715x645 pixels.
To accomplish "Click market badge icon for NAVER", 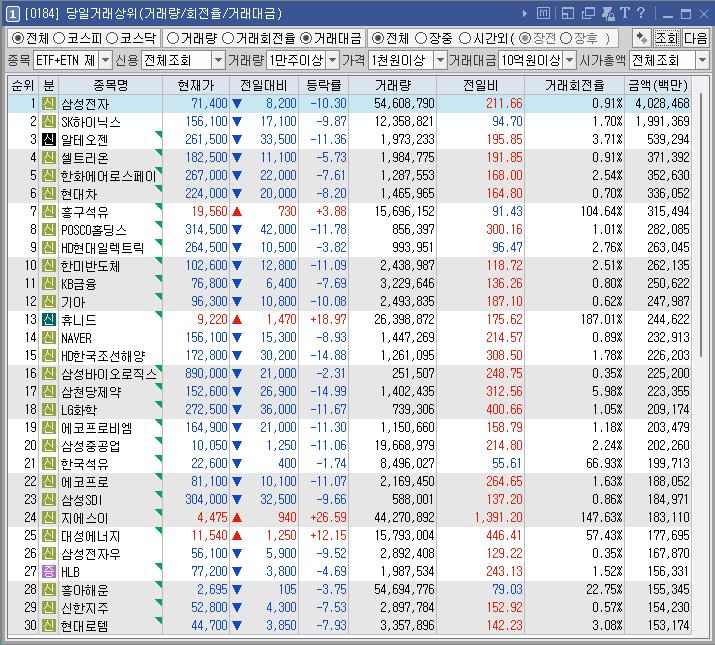I will click(49, 338).
